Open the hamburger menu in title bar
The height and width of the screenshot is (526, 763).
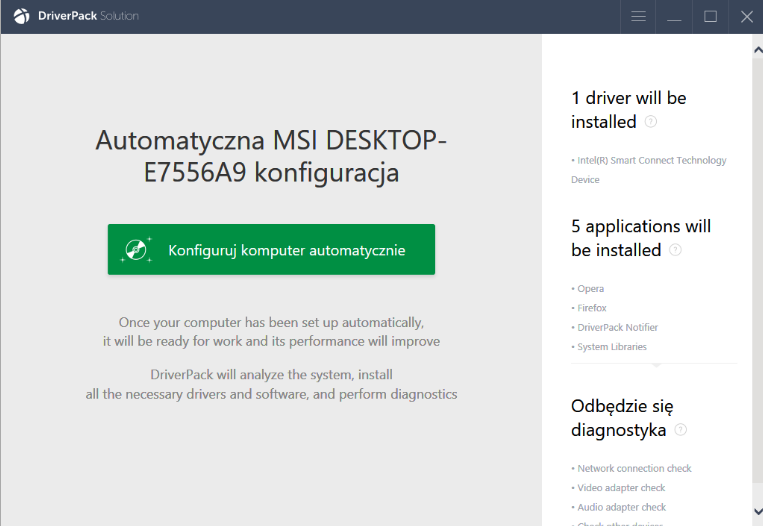tap(638, 17)
